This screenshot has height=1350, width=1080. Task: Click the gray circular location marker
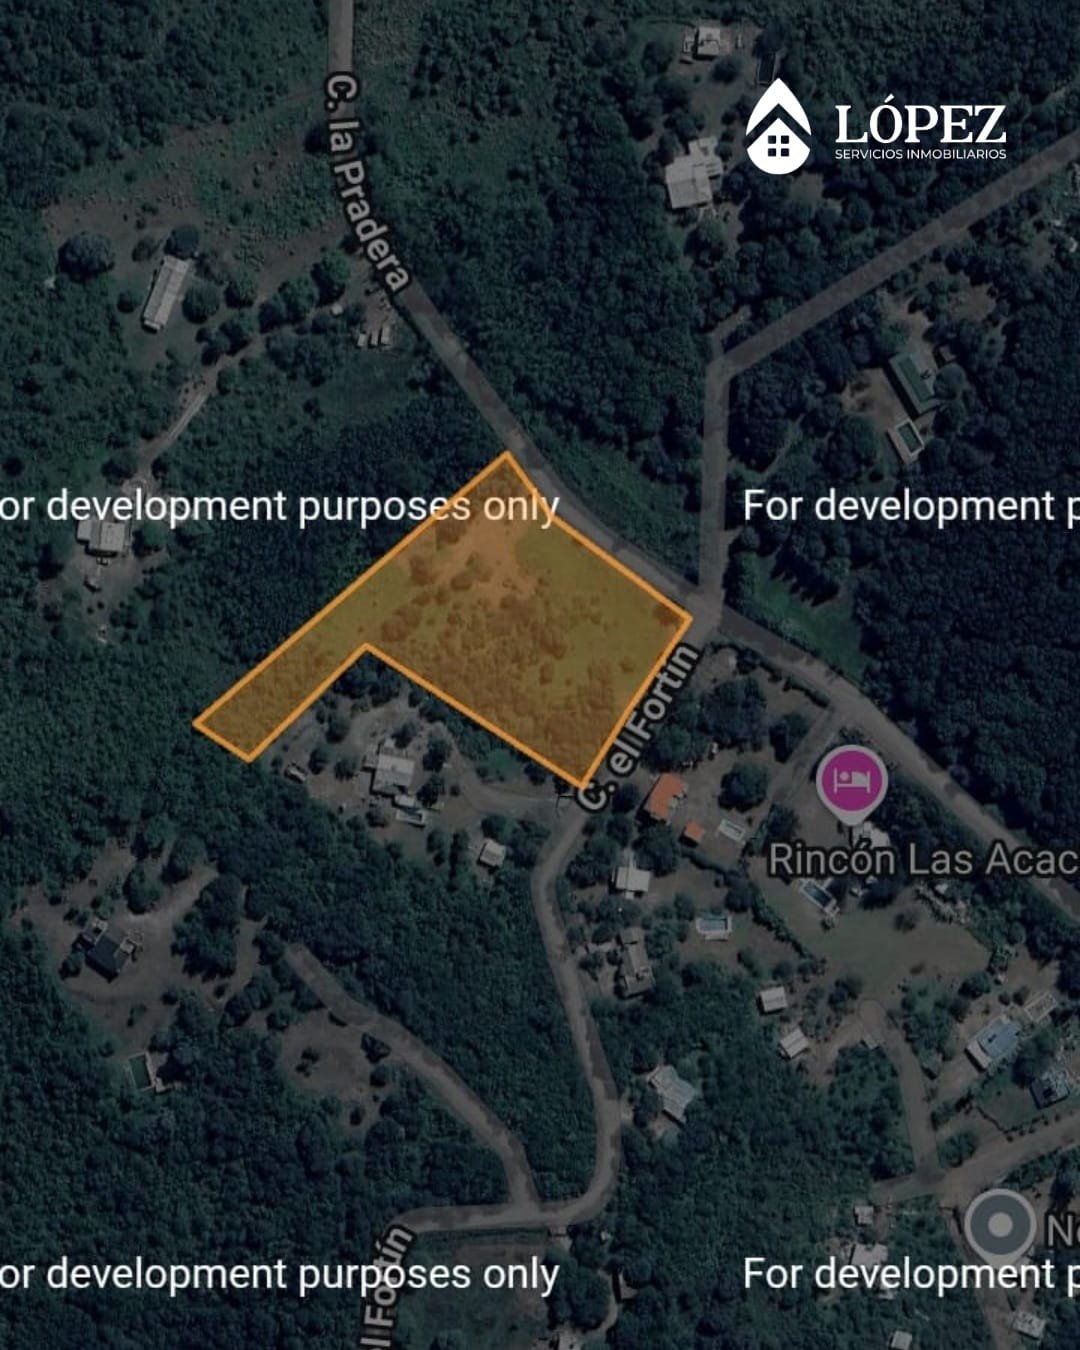[x=1000, y=1225]
